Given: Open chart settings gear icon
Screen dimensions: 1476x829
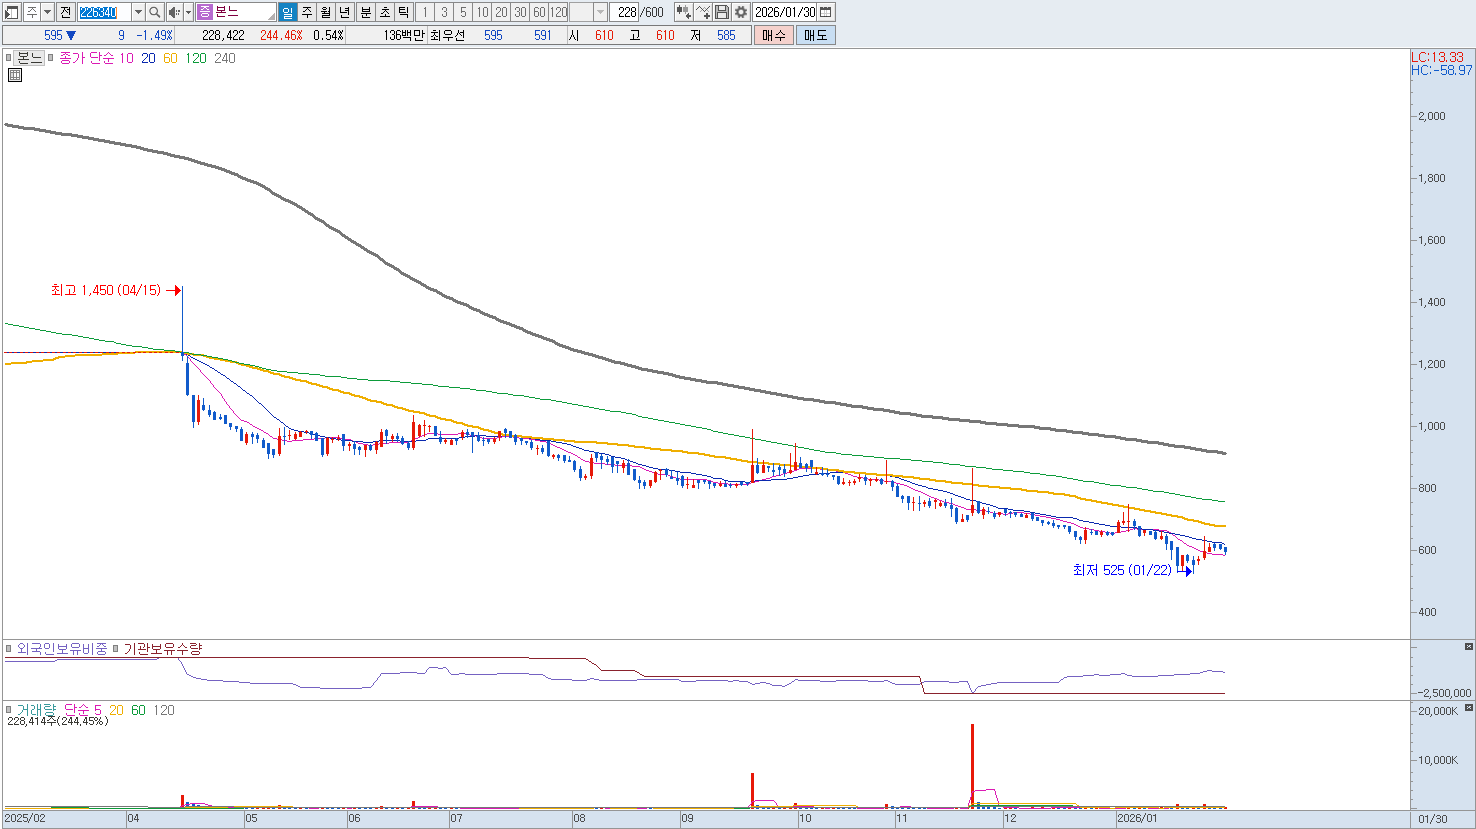Looking at the screenshot, I should [740, 12].
